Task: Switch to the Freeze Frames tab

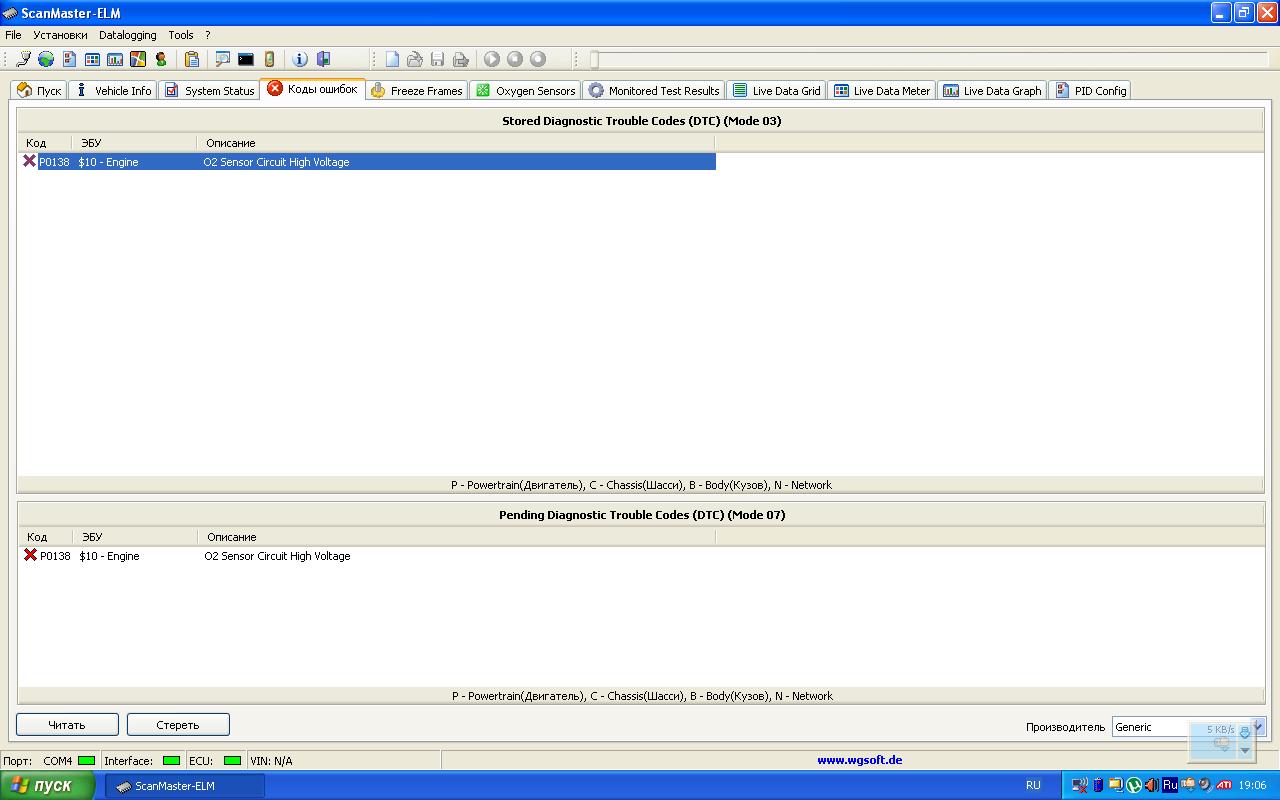Action: (416, 90)
